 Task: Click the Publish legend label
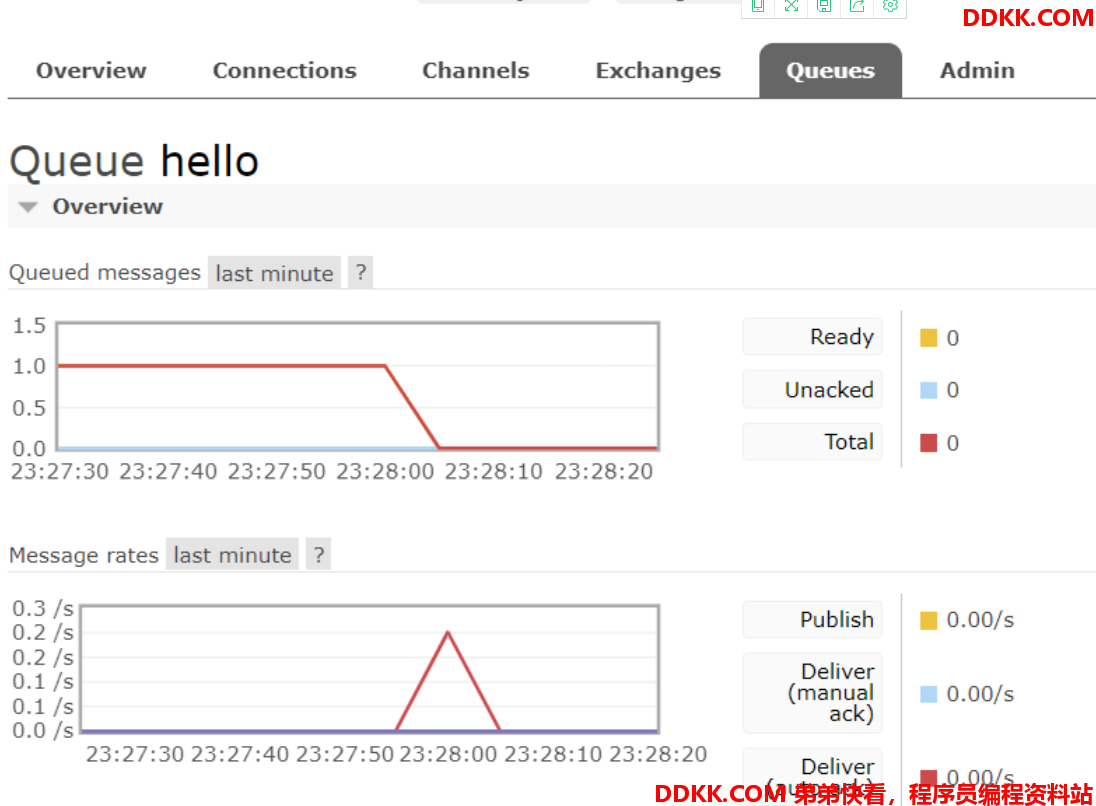pyautogui.click(x=836, y=620)
